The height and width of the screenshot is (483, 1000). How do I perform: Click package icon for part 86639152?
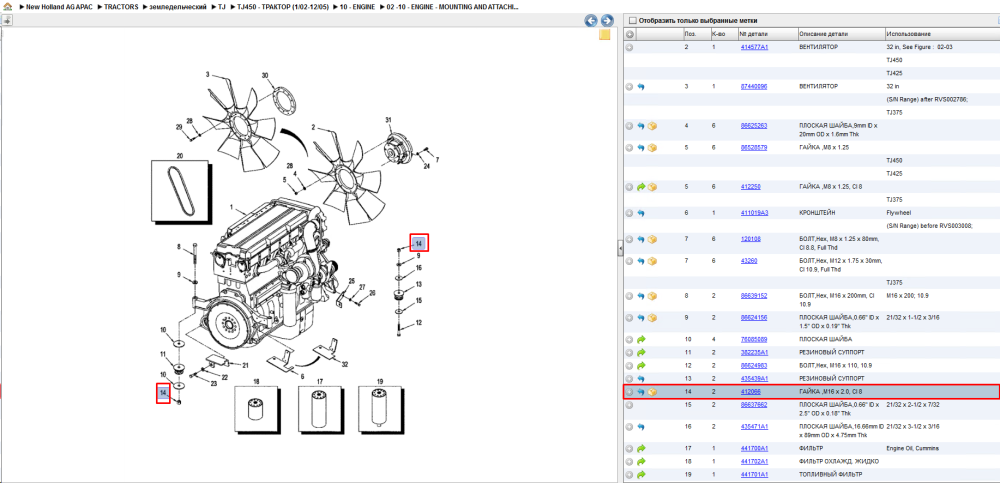click(652, 296)
